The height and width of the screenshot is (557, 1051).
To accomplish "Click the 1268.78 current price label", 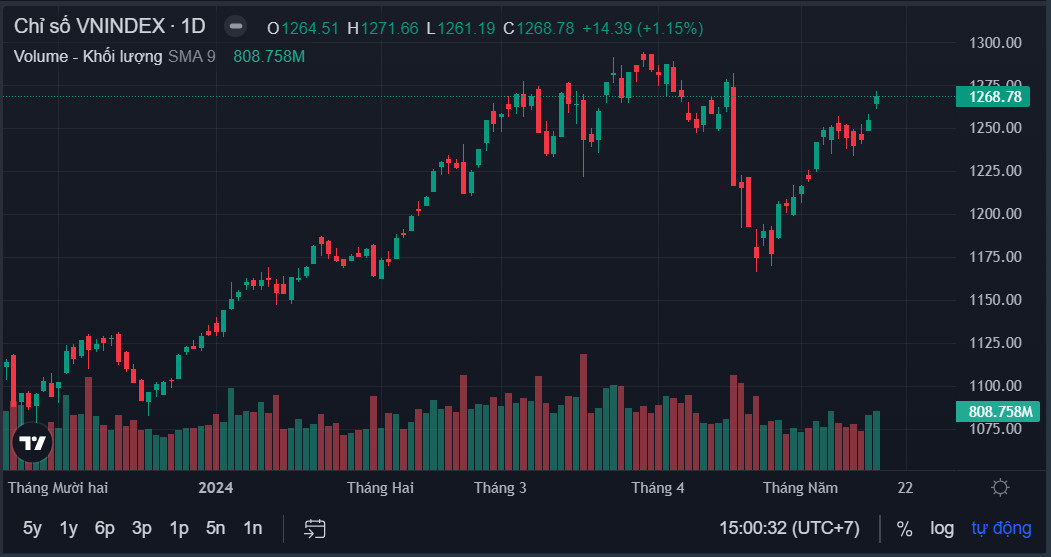I will [997, 97].
